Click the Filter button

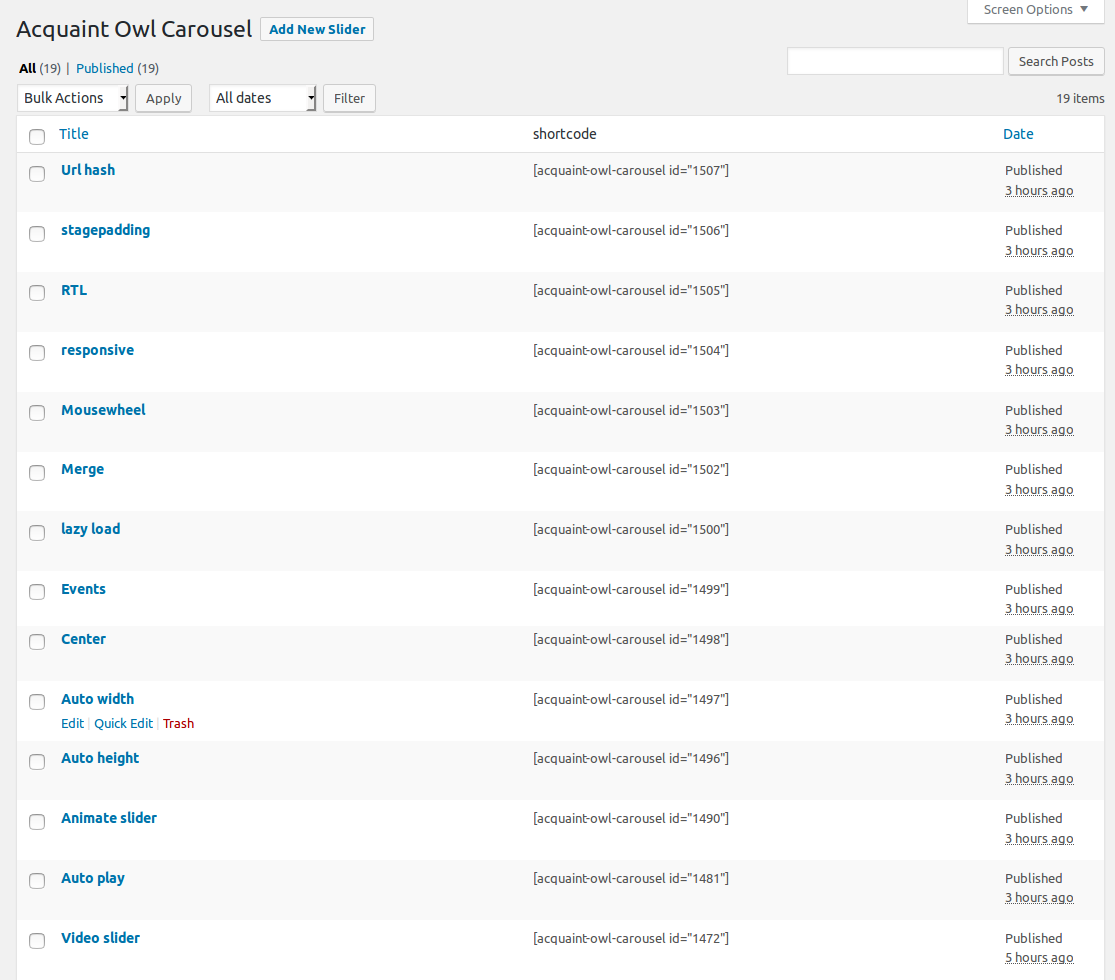349,98
